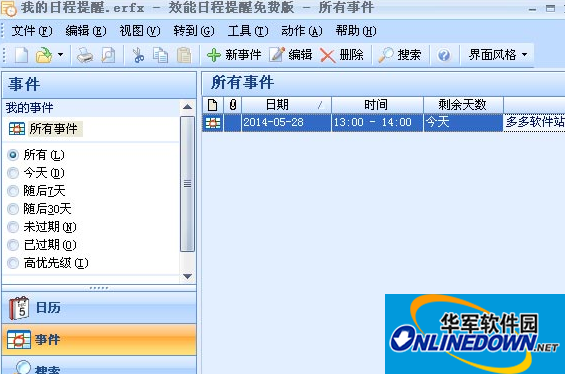The image size is (565, 374).
Task: Select the 今天(D) radio button
Action: pos(13,173)
